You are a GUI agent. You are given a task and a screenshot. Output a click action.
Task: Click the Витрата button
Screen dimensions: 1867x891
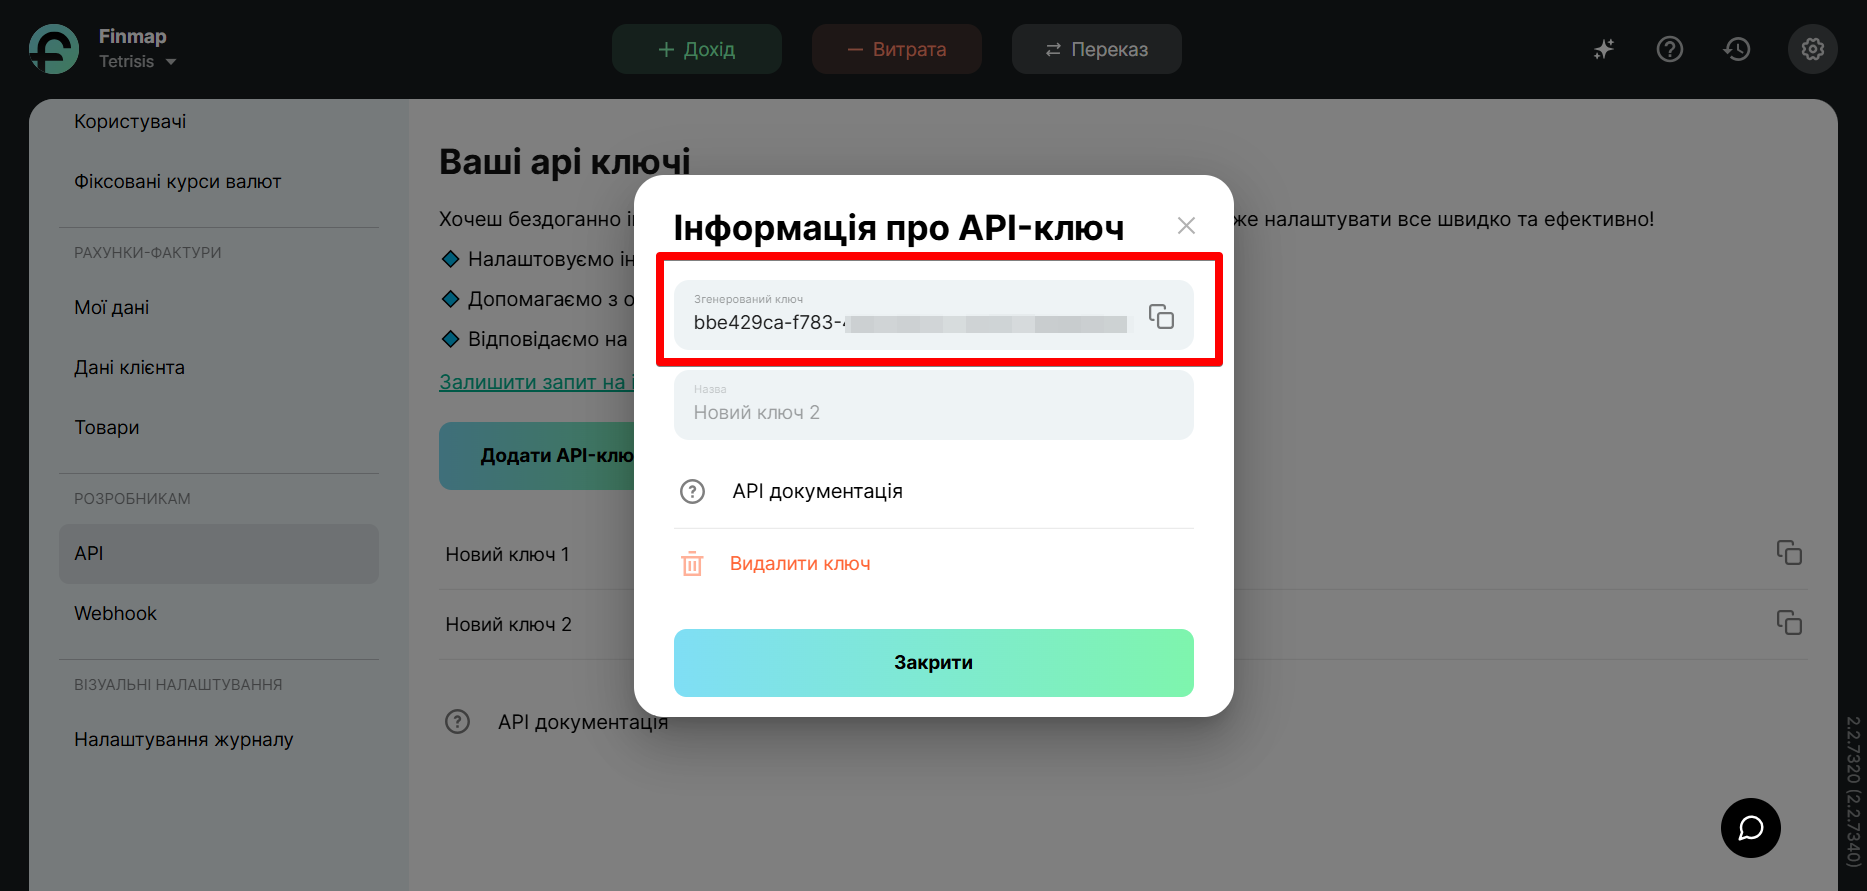point(897,49)
